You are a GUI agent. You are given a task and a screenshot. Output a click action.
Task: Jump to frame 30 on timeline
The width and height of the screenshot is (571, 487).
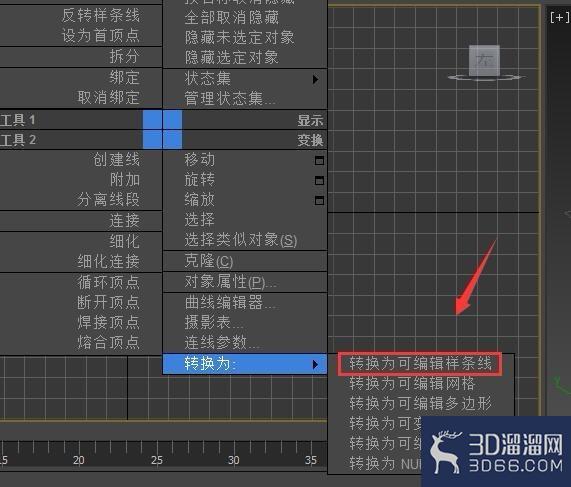(234, 460)
